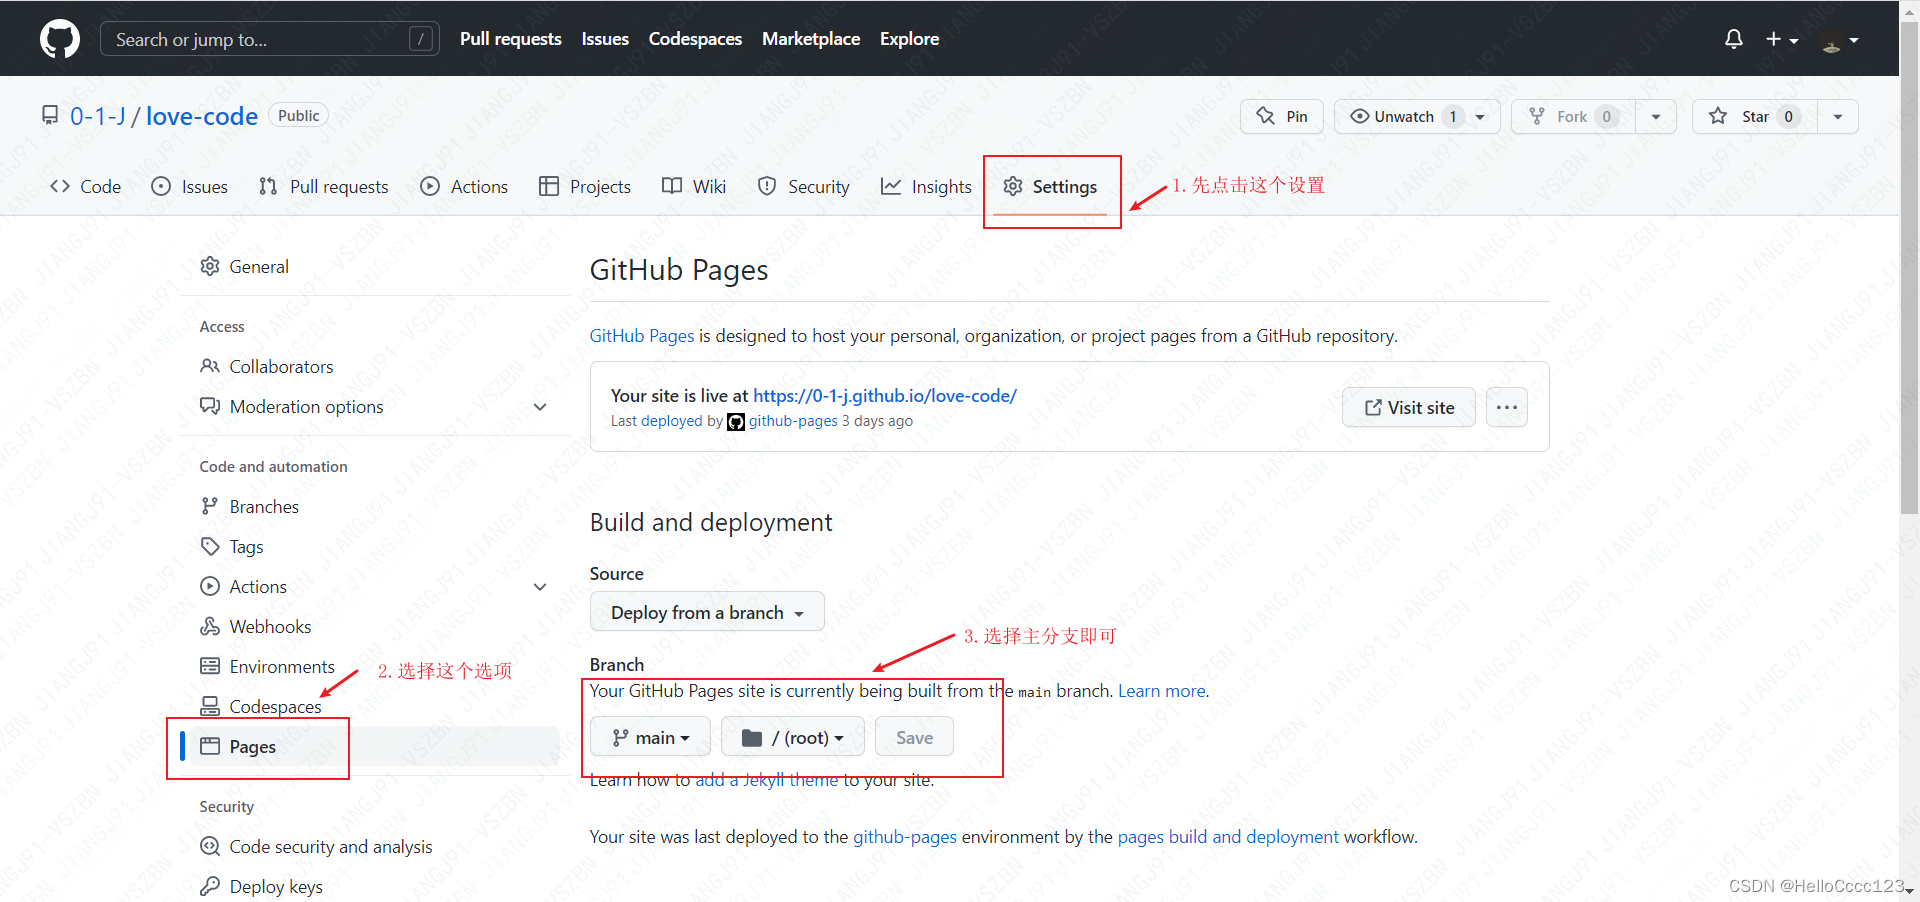Click the Visit site button
This screenshot has height=902, width=1920.
(x=1408, y=407)
